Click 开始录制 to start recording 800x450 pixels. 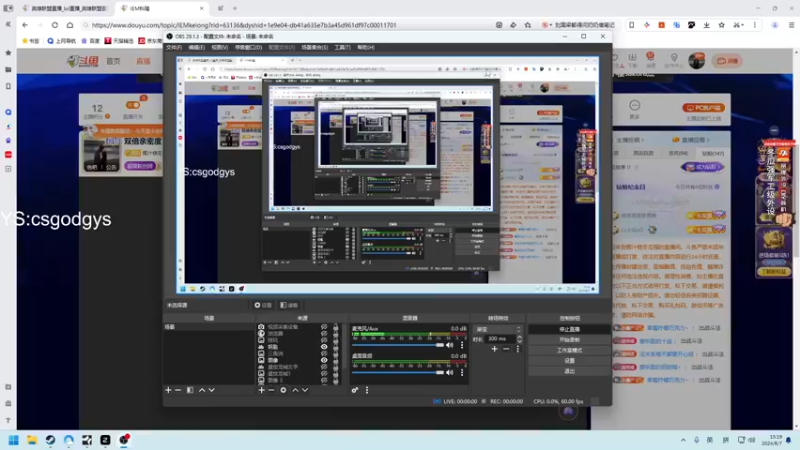(569, 340)
